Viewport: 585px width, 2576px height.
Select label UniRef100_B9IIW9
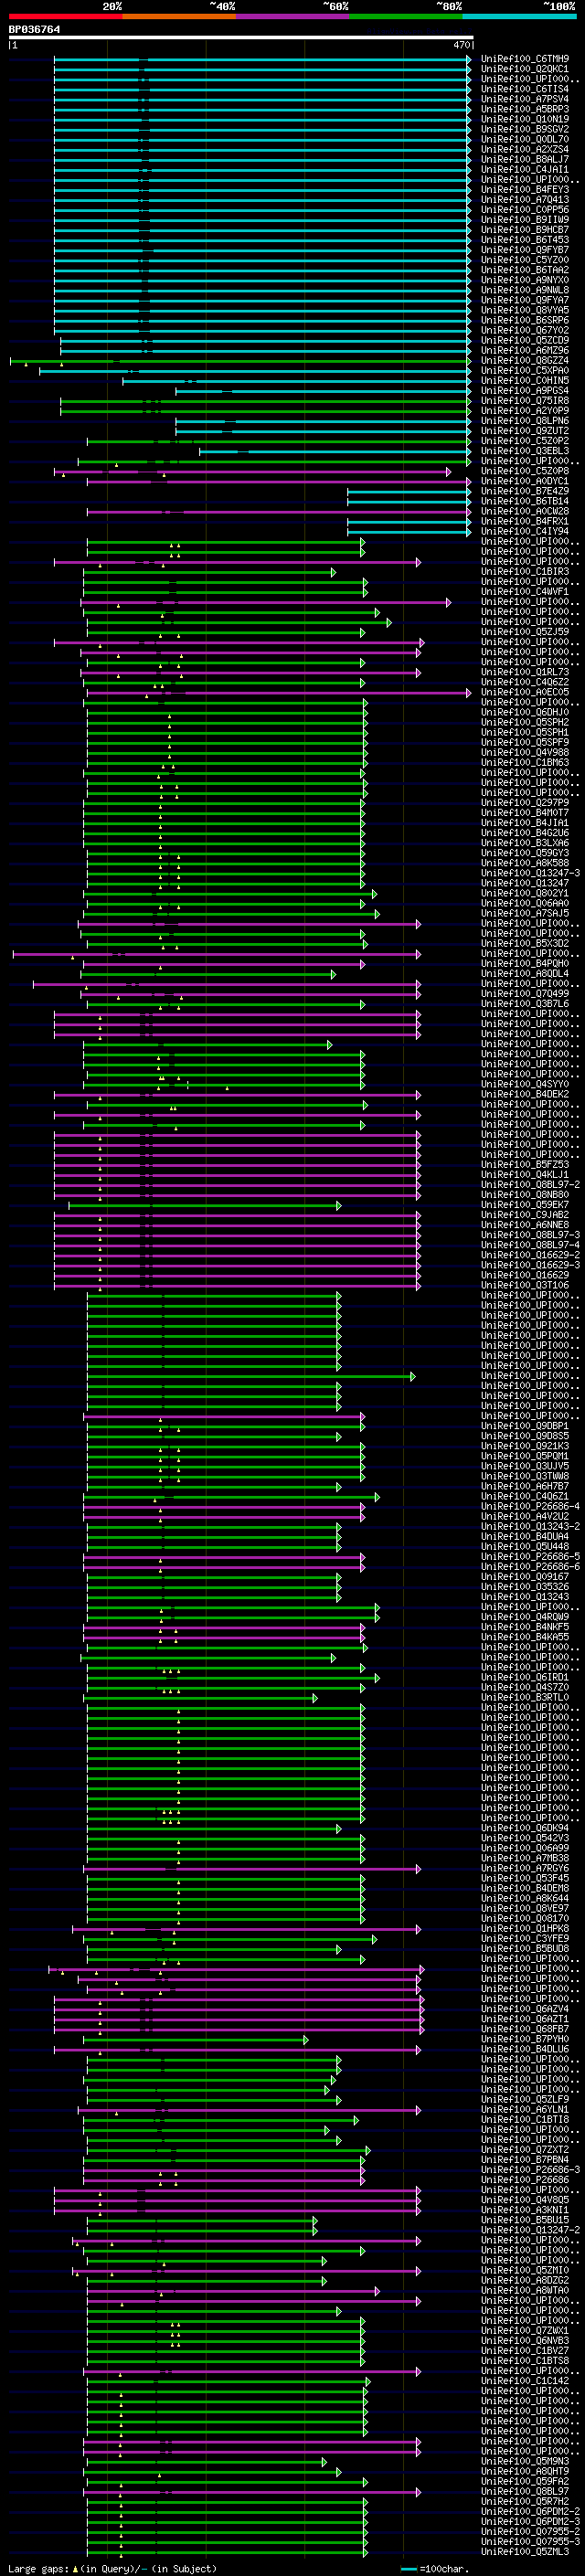point(525,220)
